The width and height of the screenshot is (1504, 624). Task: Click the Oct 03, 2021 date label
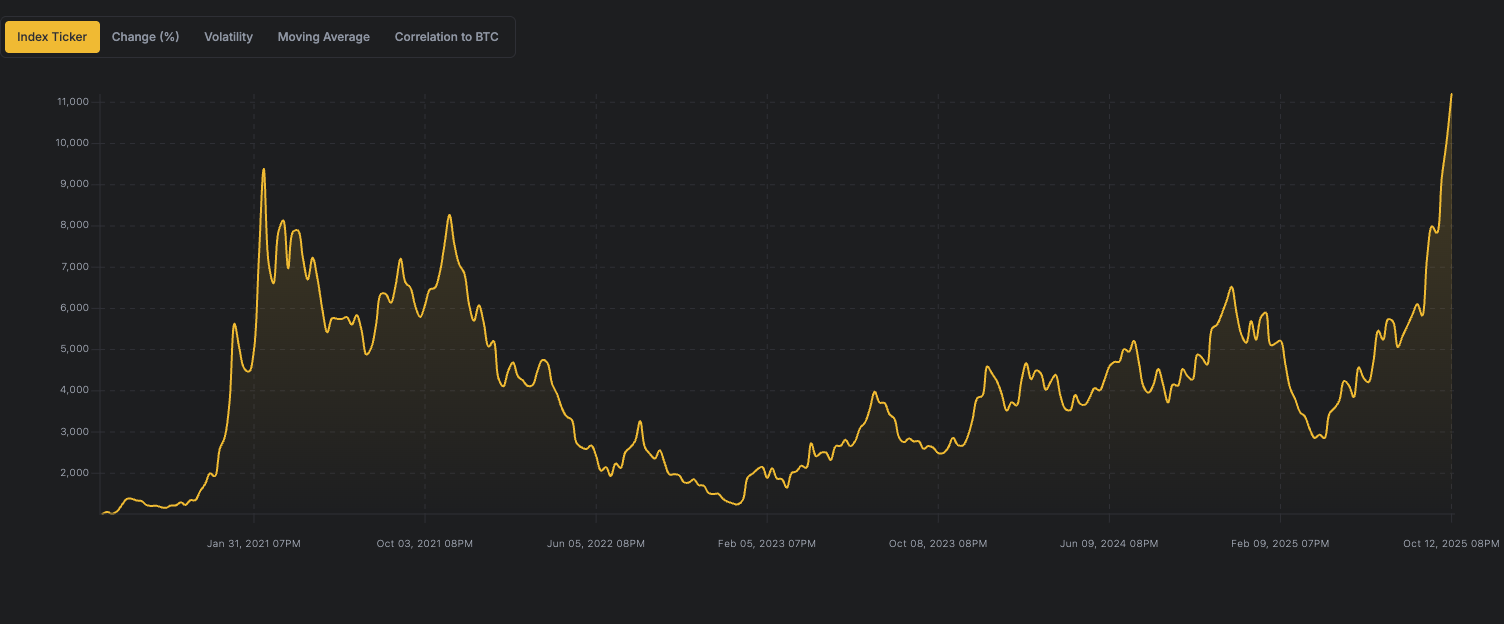point(425,543)
